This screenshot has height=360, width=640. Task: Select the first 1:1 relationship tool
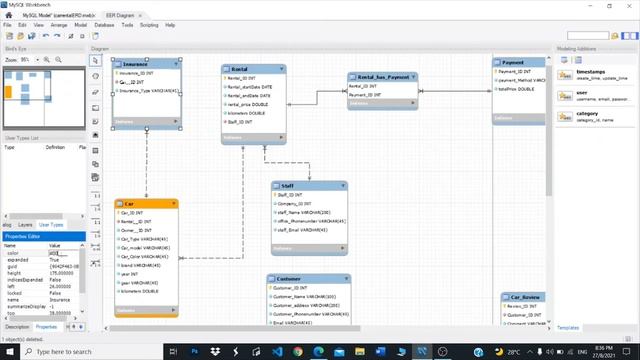(96, 194)
